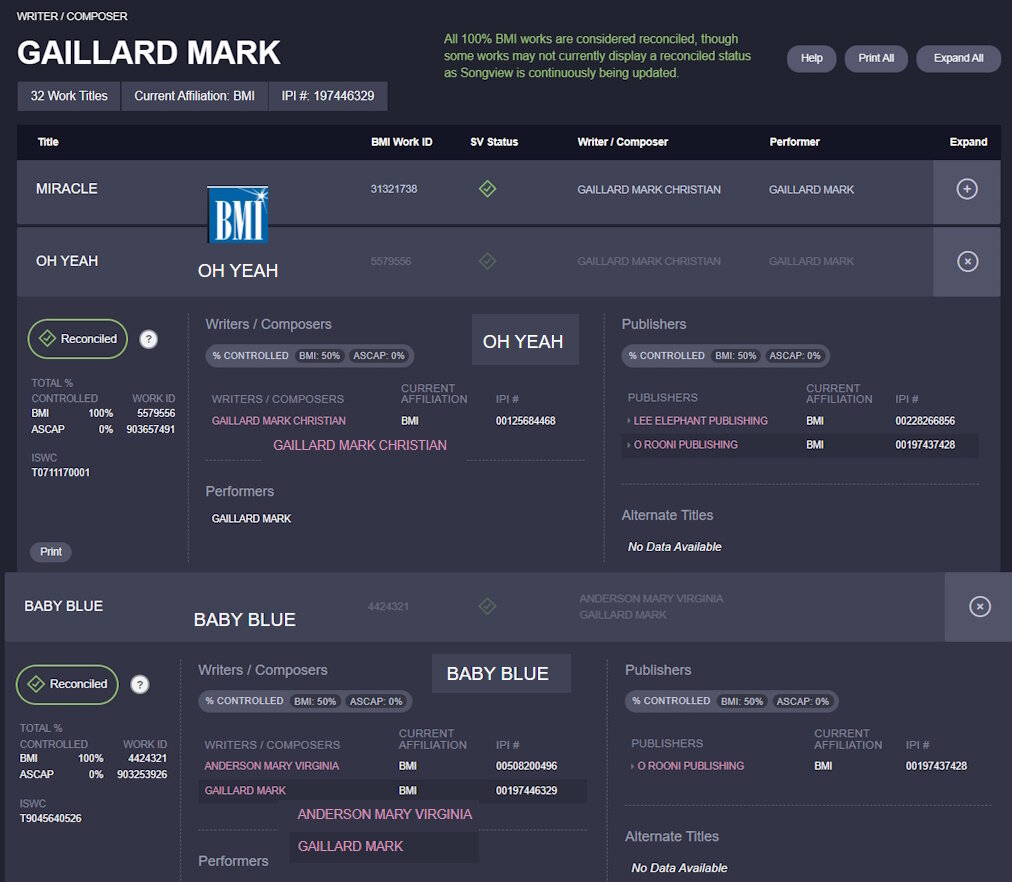1012x882 pixels.
Task: Collapse the OH YEAH work row
Action: pyautogui.click(x=967, y=261)
